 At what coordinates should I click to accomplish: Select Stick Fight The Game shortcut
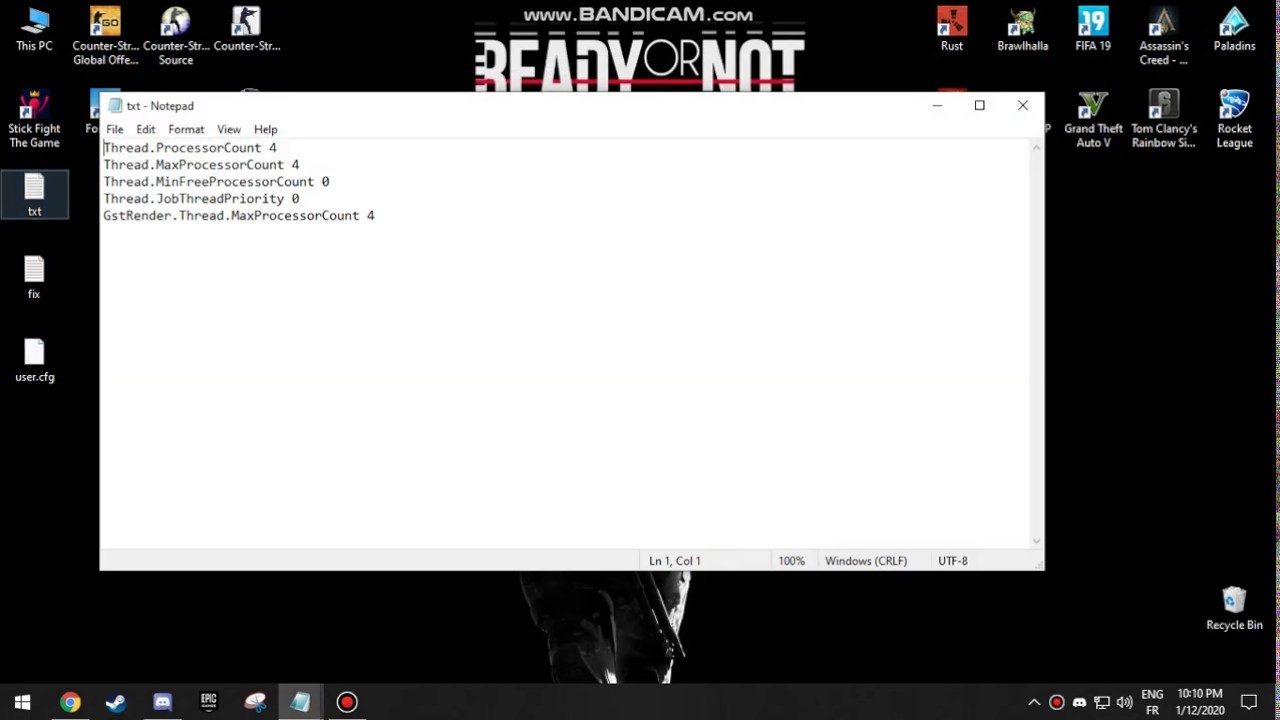34,120
